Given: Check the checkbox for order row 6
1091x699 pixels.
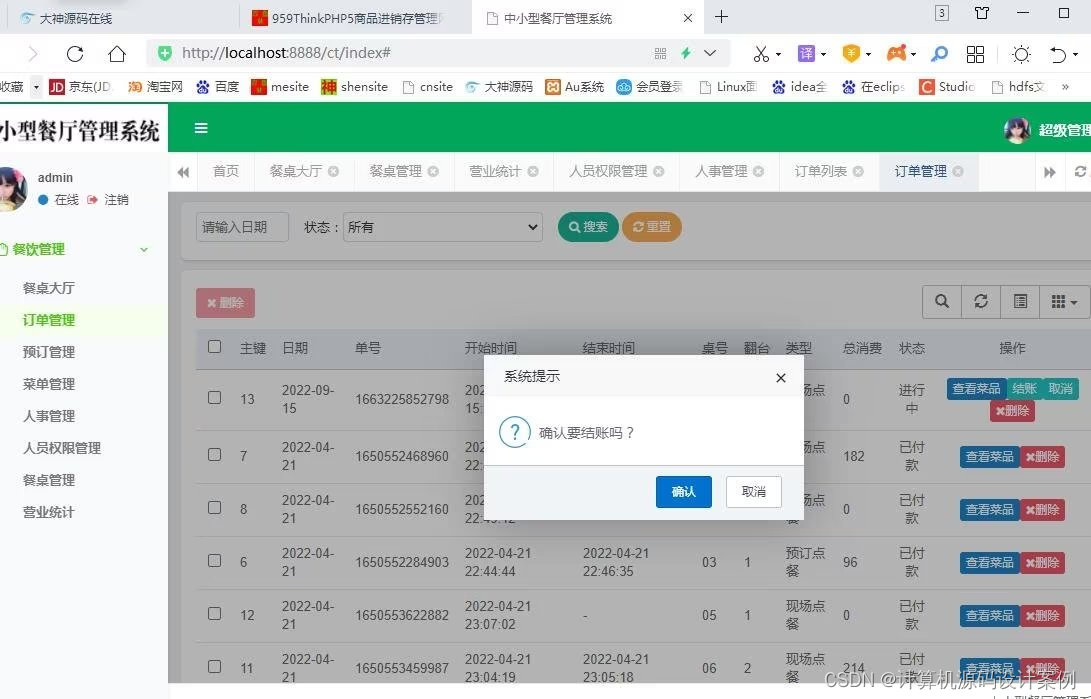Looking at the screenshot, I should [x=214, y=561].
